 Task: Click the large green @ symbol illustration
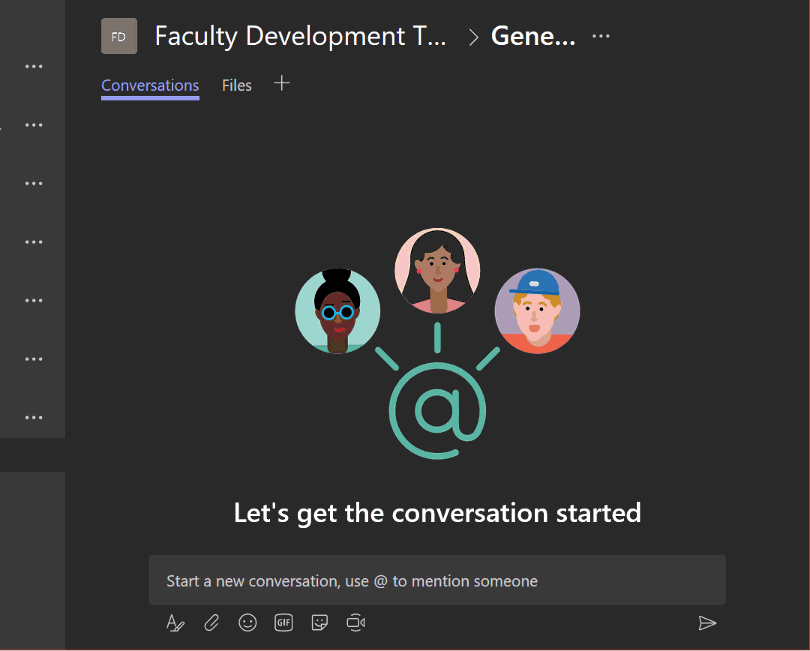(437, 411)
